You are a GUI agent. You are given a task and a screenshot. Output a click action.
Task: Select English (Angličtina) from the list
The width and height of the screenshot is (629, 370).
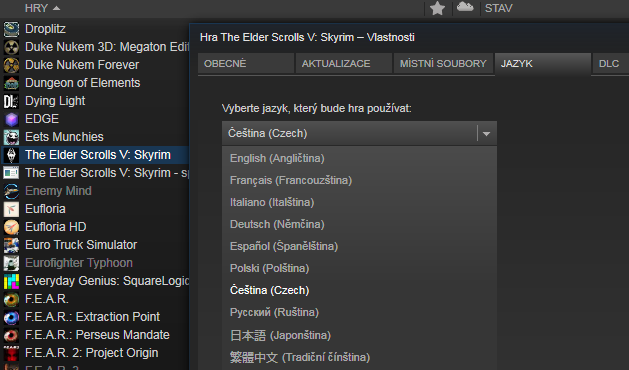click(x=359, y=159)
